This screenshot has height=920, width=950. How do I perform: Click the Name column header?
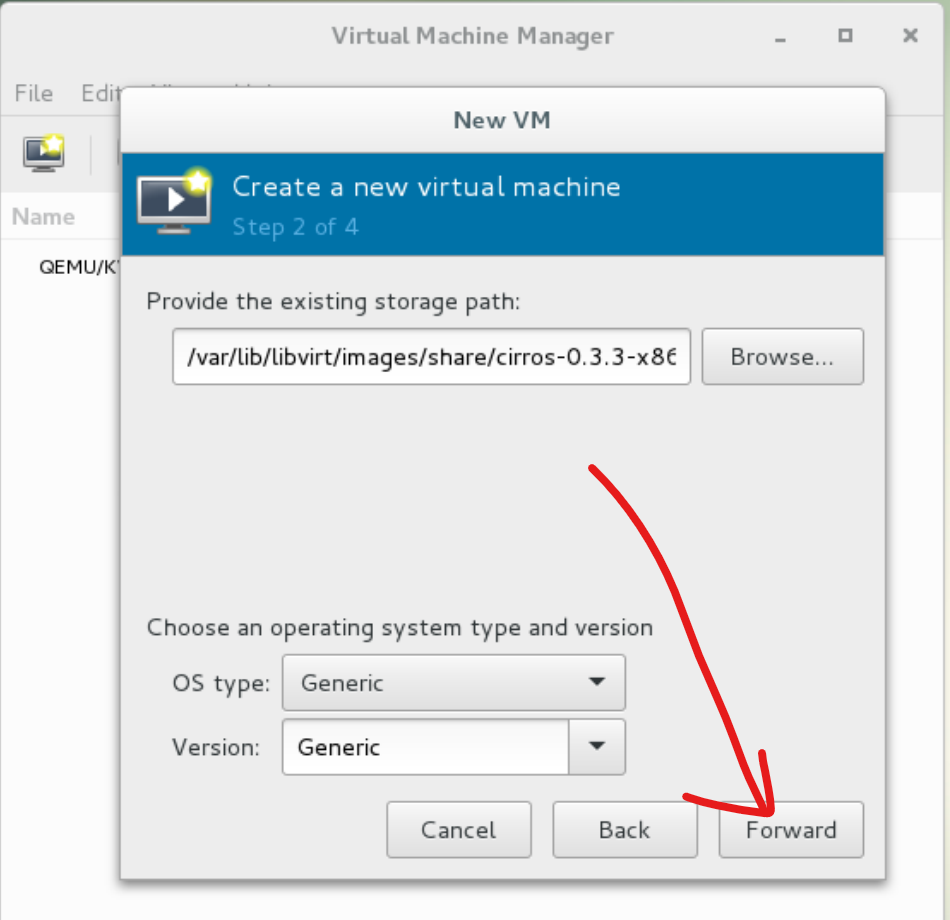[43, 216]
